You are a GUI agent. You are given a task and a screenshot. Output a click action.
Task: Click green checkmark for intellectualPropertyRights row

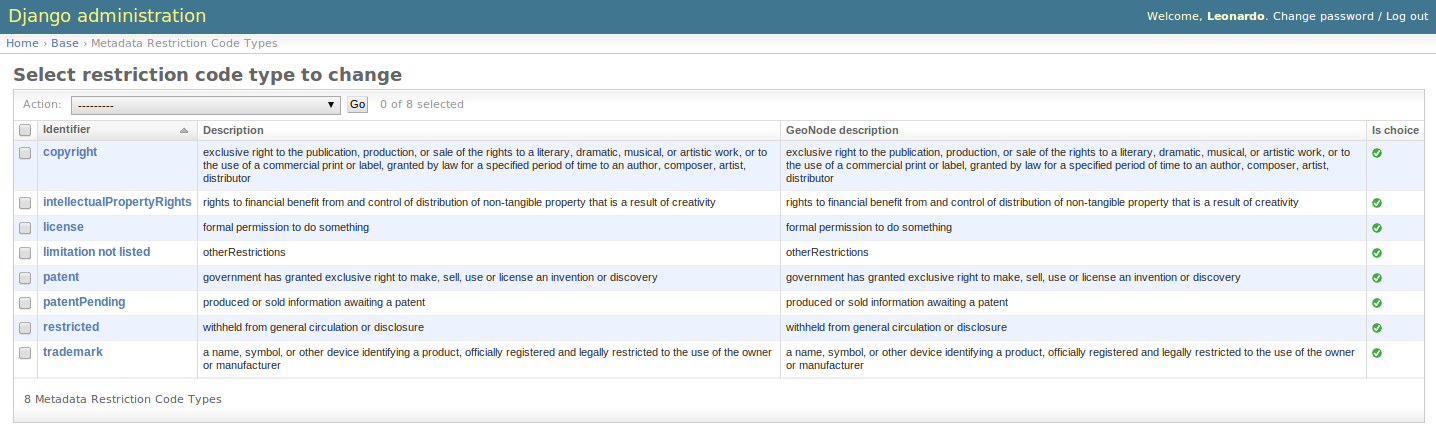pos(1377,203)
